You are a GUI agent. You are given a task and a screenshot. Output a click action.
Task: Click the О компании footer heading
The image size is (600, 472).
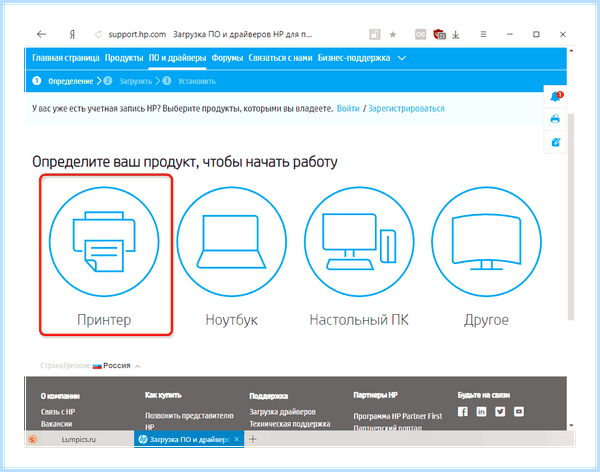tap(60, 396)
